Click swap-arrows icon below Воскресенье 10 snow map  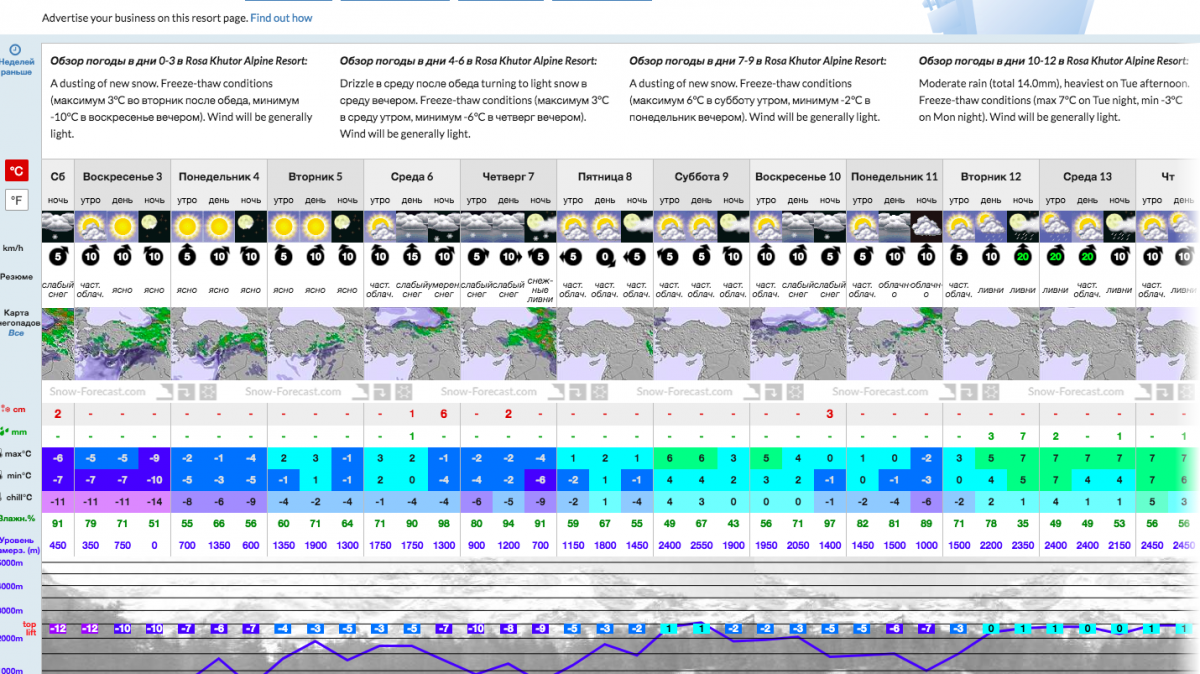point(772,392)
